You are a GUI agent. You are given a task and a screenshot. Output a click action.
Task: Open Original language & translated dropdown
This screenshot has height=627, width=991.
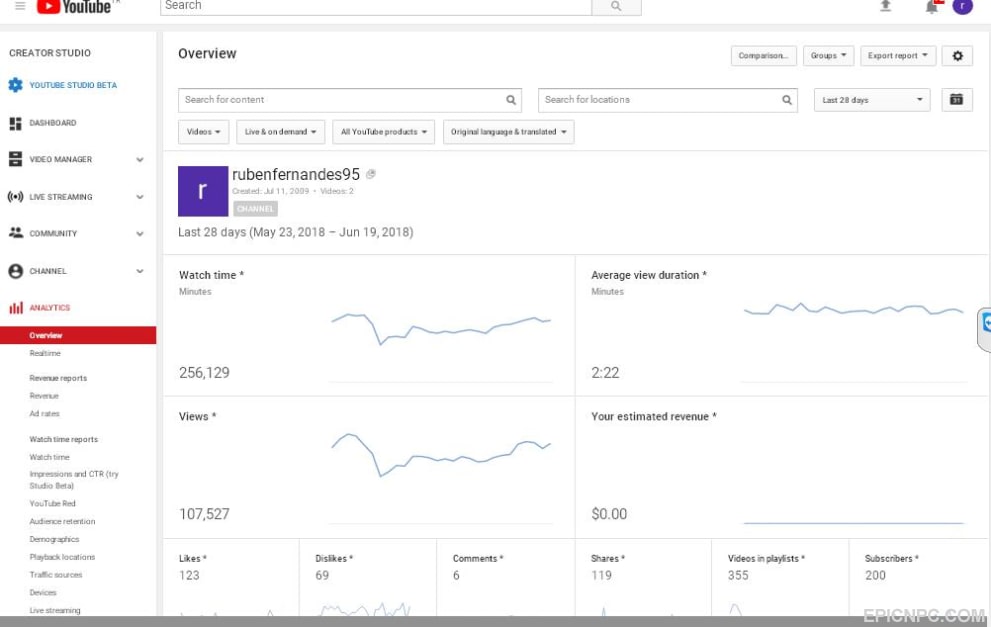(509, 132)
